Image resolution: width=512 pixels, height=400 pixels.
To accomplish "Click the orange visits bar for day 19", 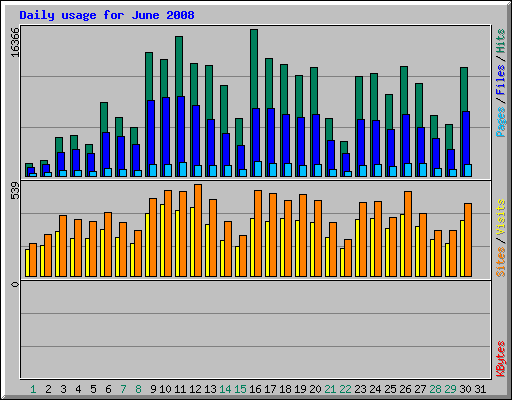I will pyautogui.click(x=303, y=235).
